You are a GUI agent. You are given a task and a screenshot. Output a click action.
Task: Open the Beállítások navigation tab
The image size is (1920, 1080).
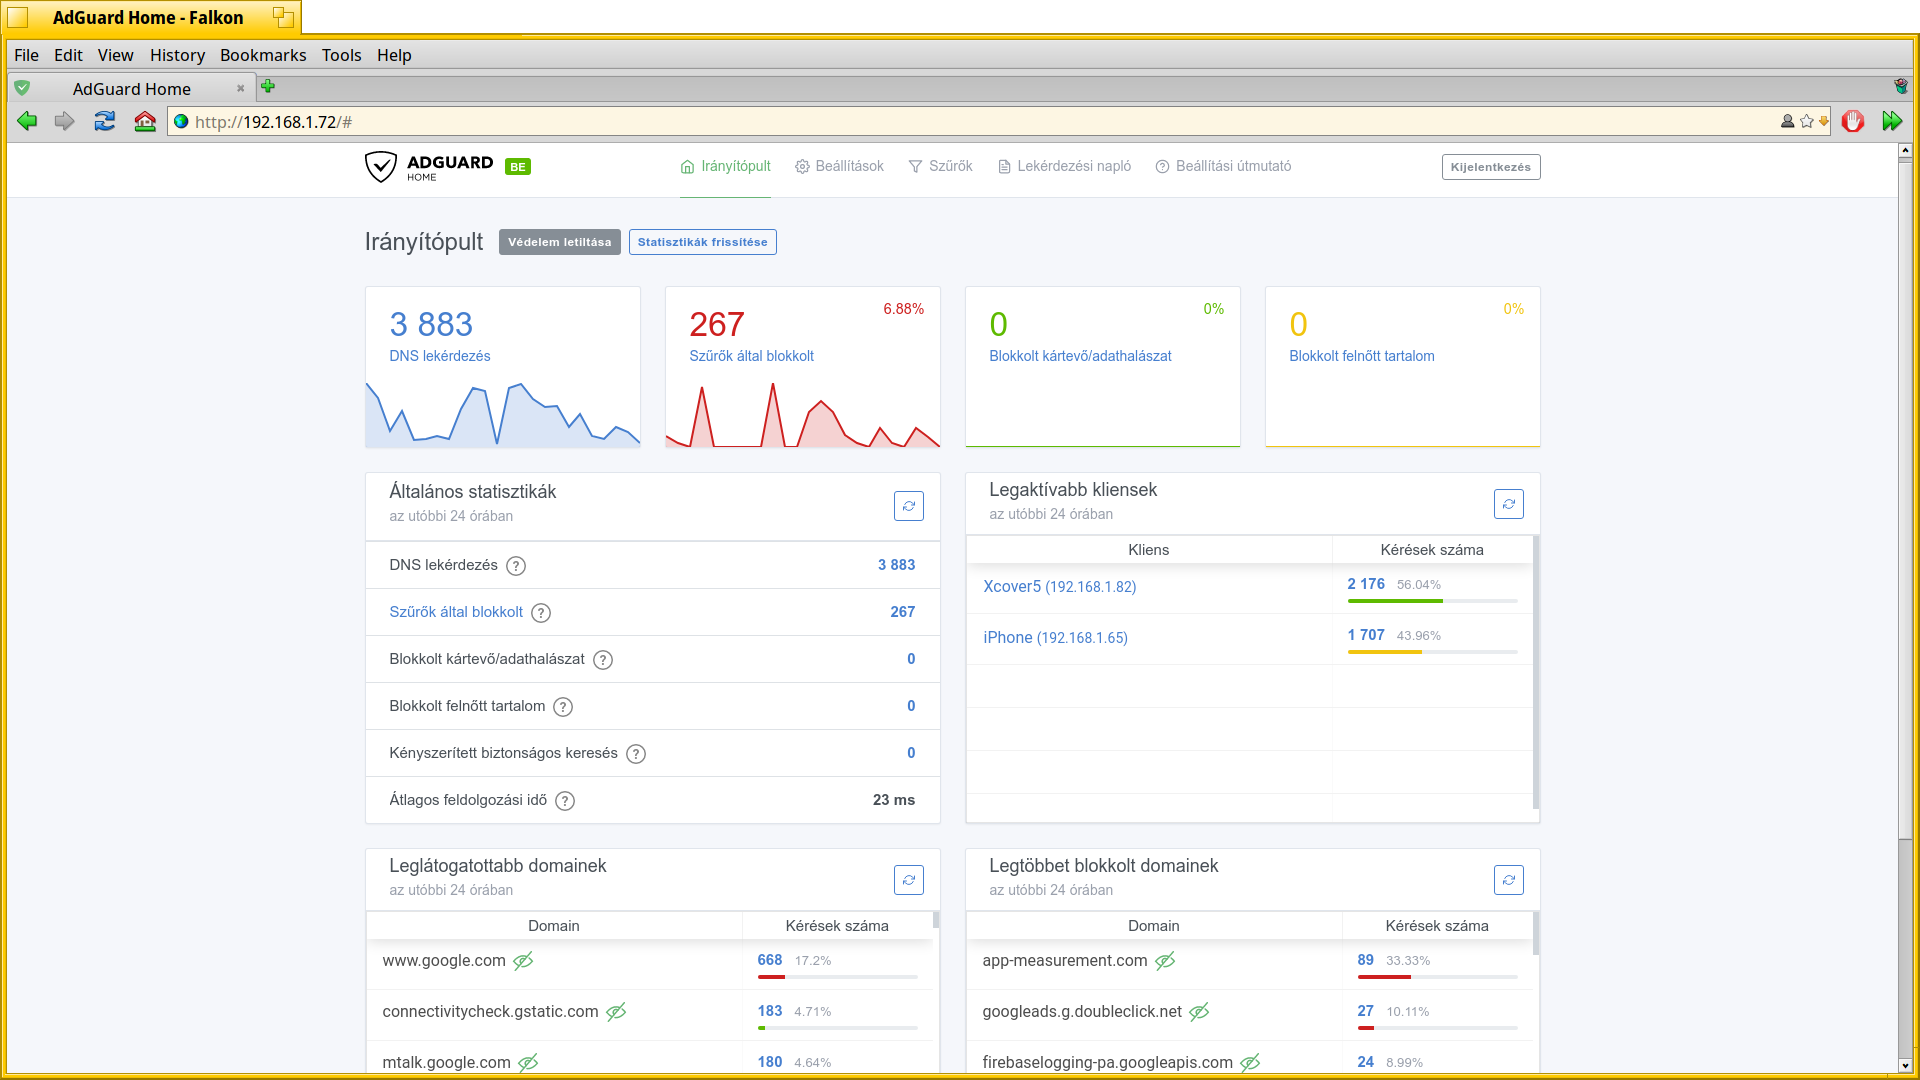point(839,166)
